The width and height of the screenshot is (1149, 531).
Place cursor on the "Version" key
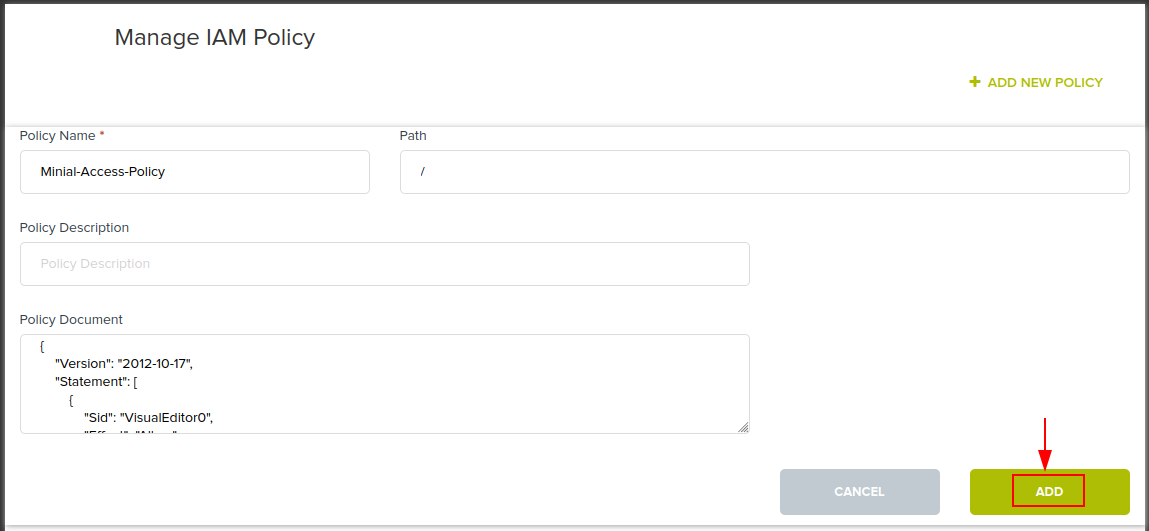click(x=83, y=363)
